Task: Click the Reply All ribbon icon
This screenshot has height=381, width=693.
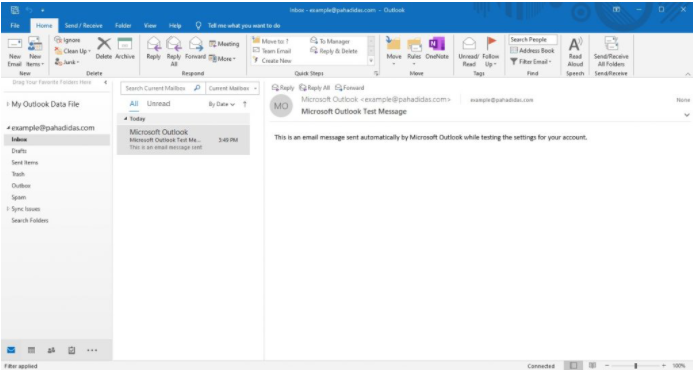Action: tap(174, 52)
